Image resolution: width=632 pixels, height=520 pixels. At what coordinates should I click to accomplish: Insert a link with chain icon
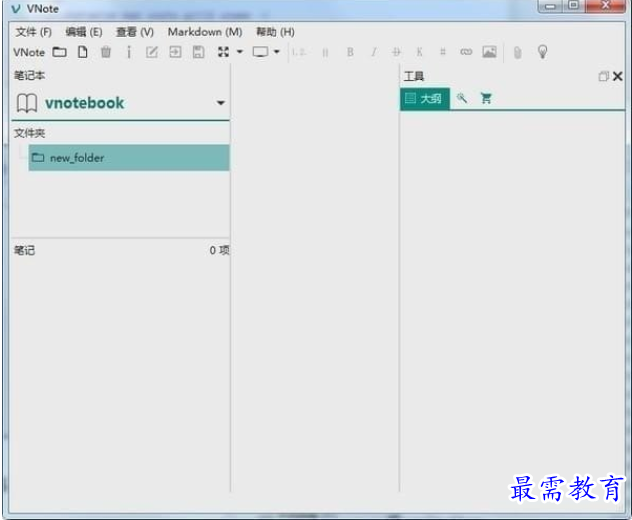466,52
